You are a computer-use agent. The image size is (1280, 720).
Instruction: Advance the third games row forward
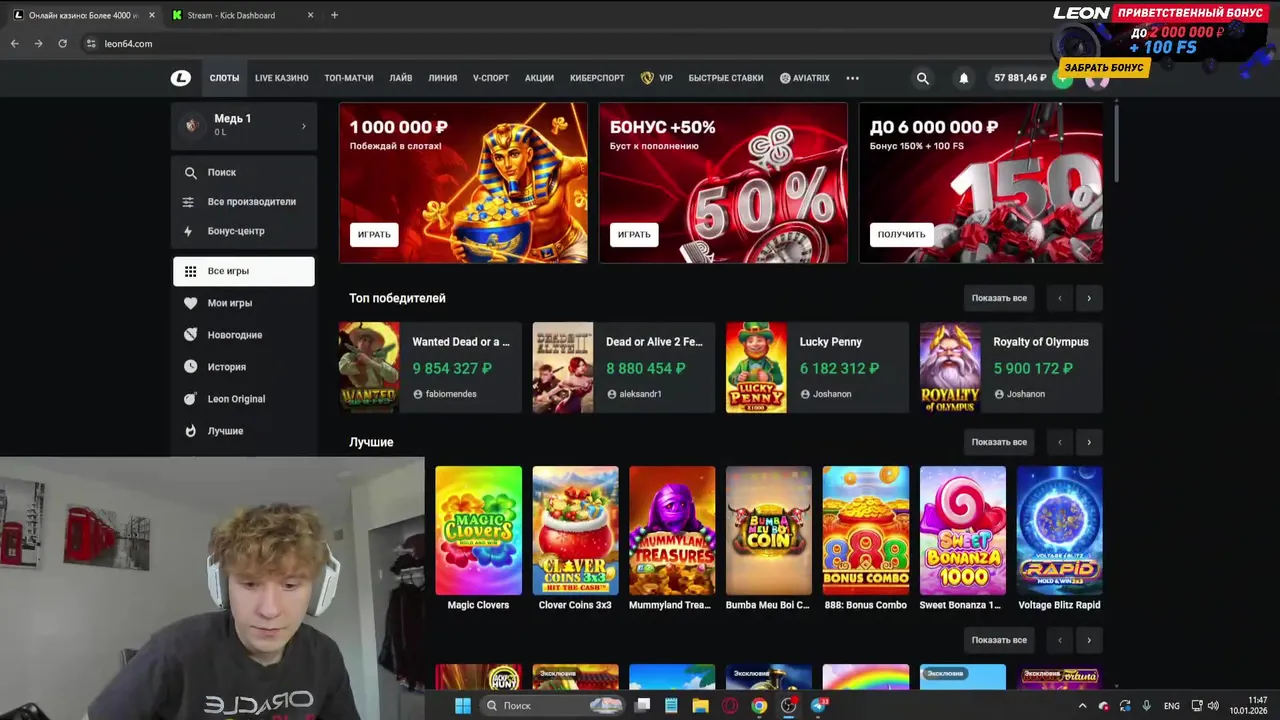click(x=1089, y=640)
